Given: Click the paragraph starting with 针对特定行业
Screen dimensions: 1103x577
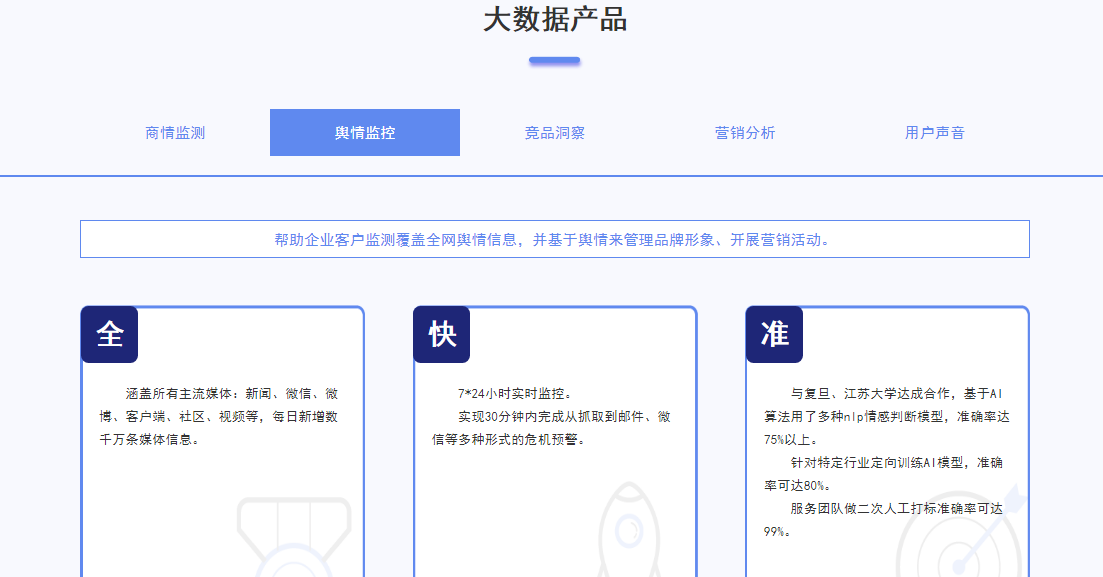Looking at the screenshot, I should [x=884, y=473].
